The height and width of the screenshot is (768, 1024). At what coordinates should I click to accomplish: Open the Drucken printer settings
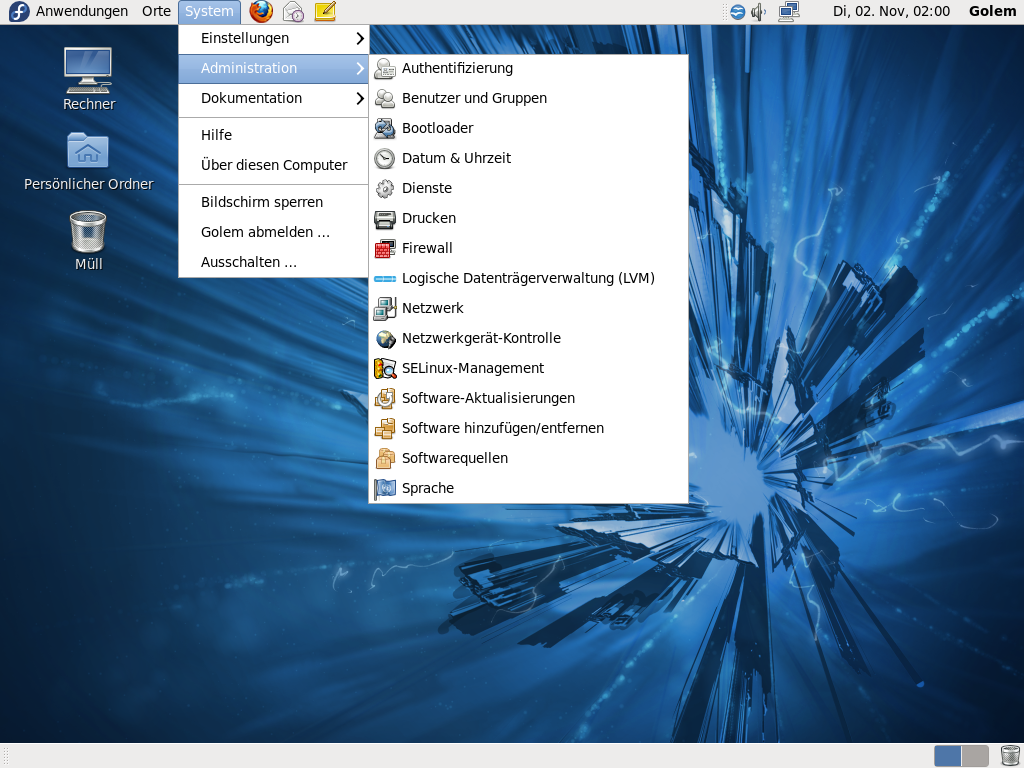coord(428,218)
